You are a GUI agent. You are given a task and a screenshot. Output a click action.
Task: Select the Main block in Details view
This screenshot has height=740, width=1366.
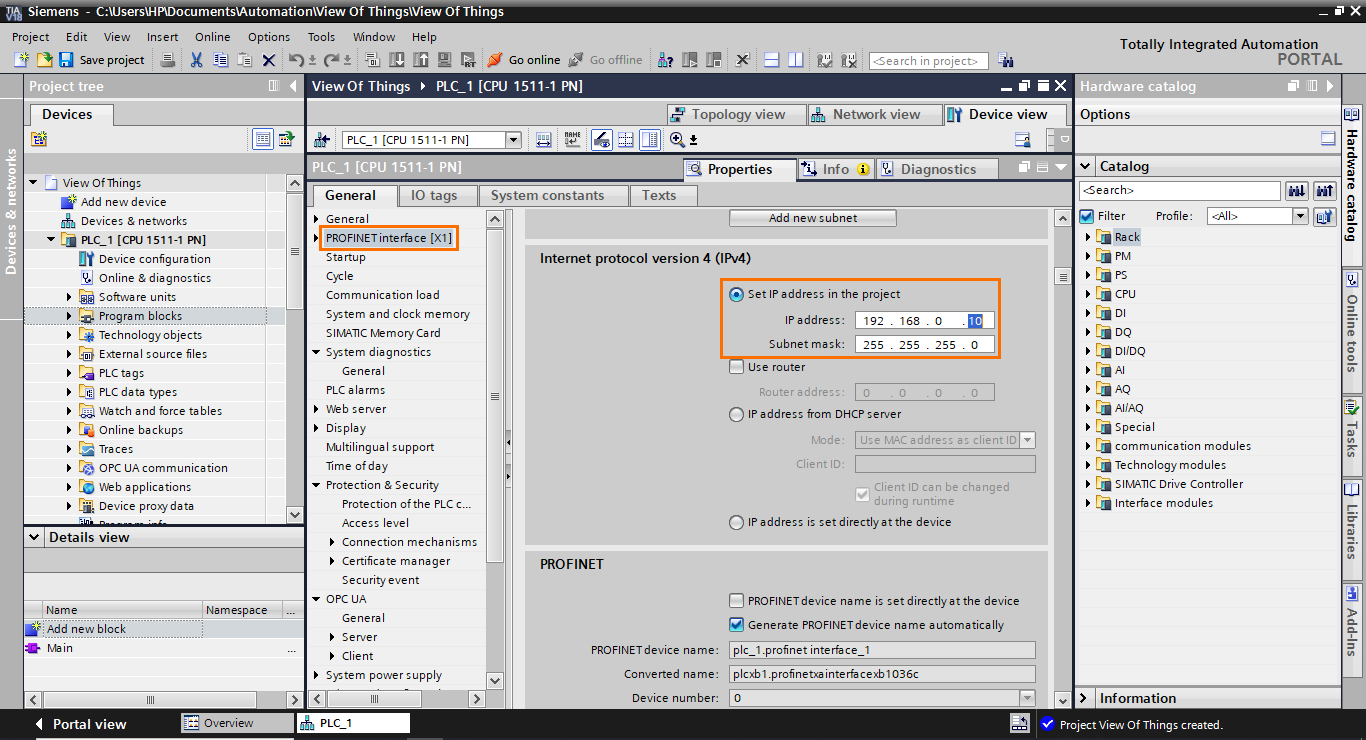click(60, 648)
